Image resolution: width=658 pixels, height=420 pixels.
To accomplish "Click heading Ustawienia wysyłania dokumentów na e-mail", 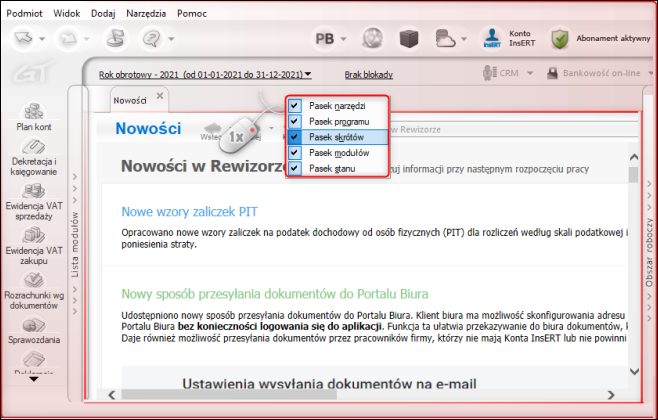I will click(x=329, y=383).
